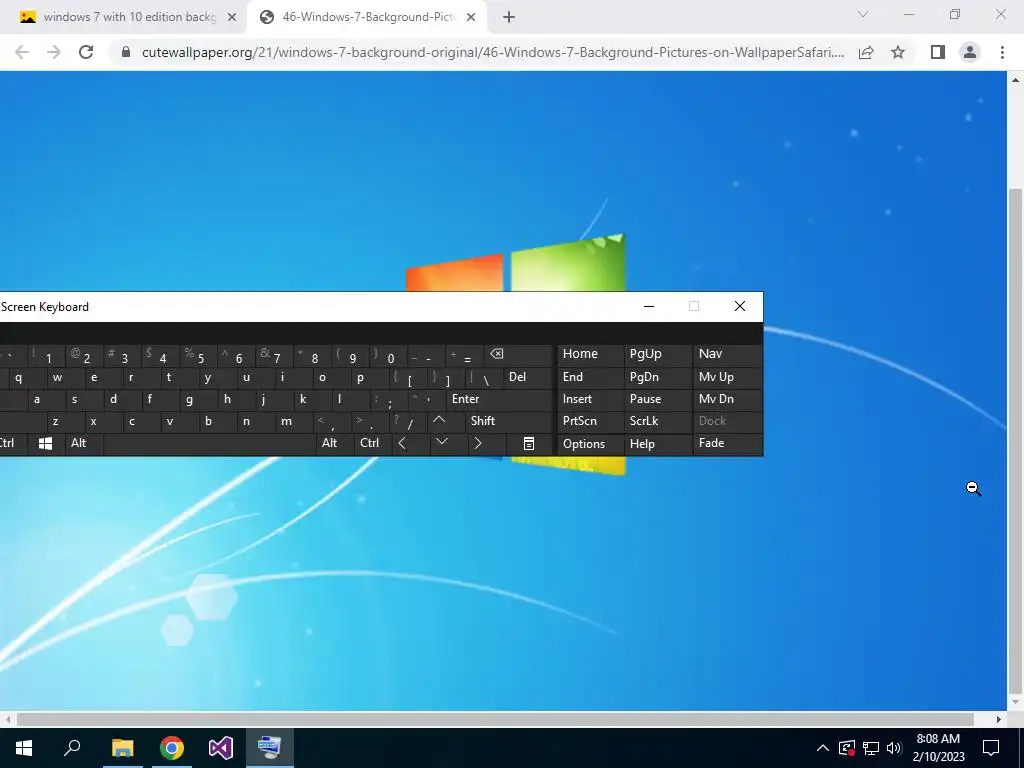Go forward in Chrome

point(54,52)
